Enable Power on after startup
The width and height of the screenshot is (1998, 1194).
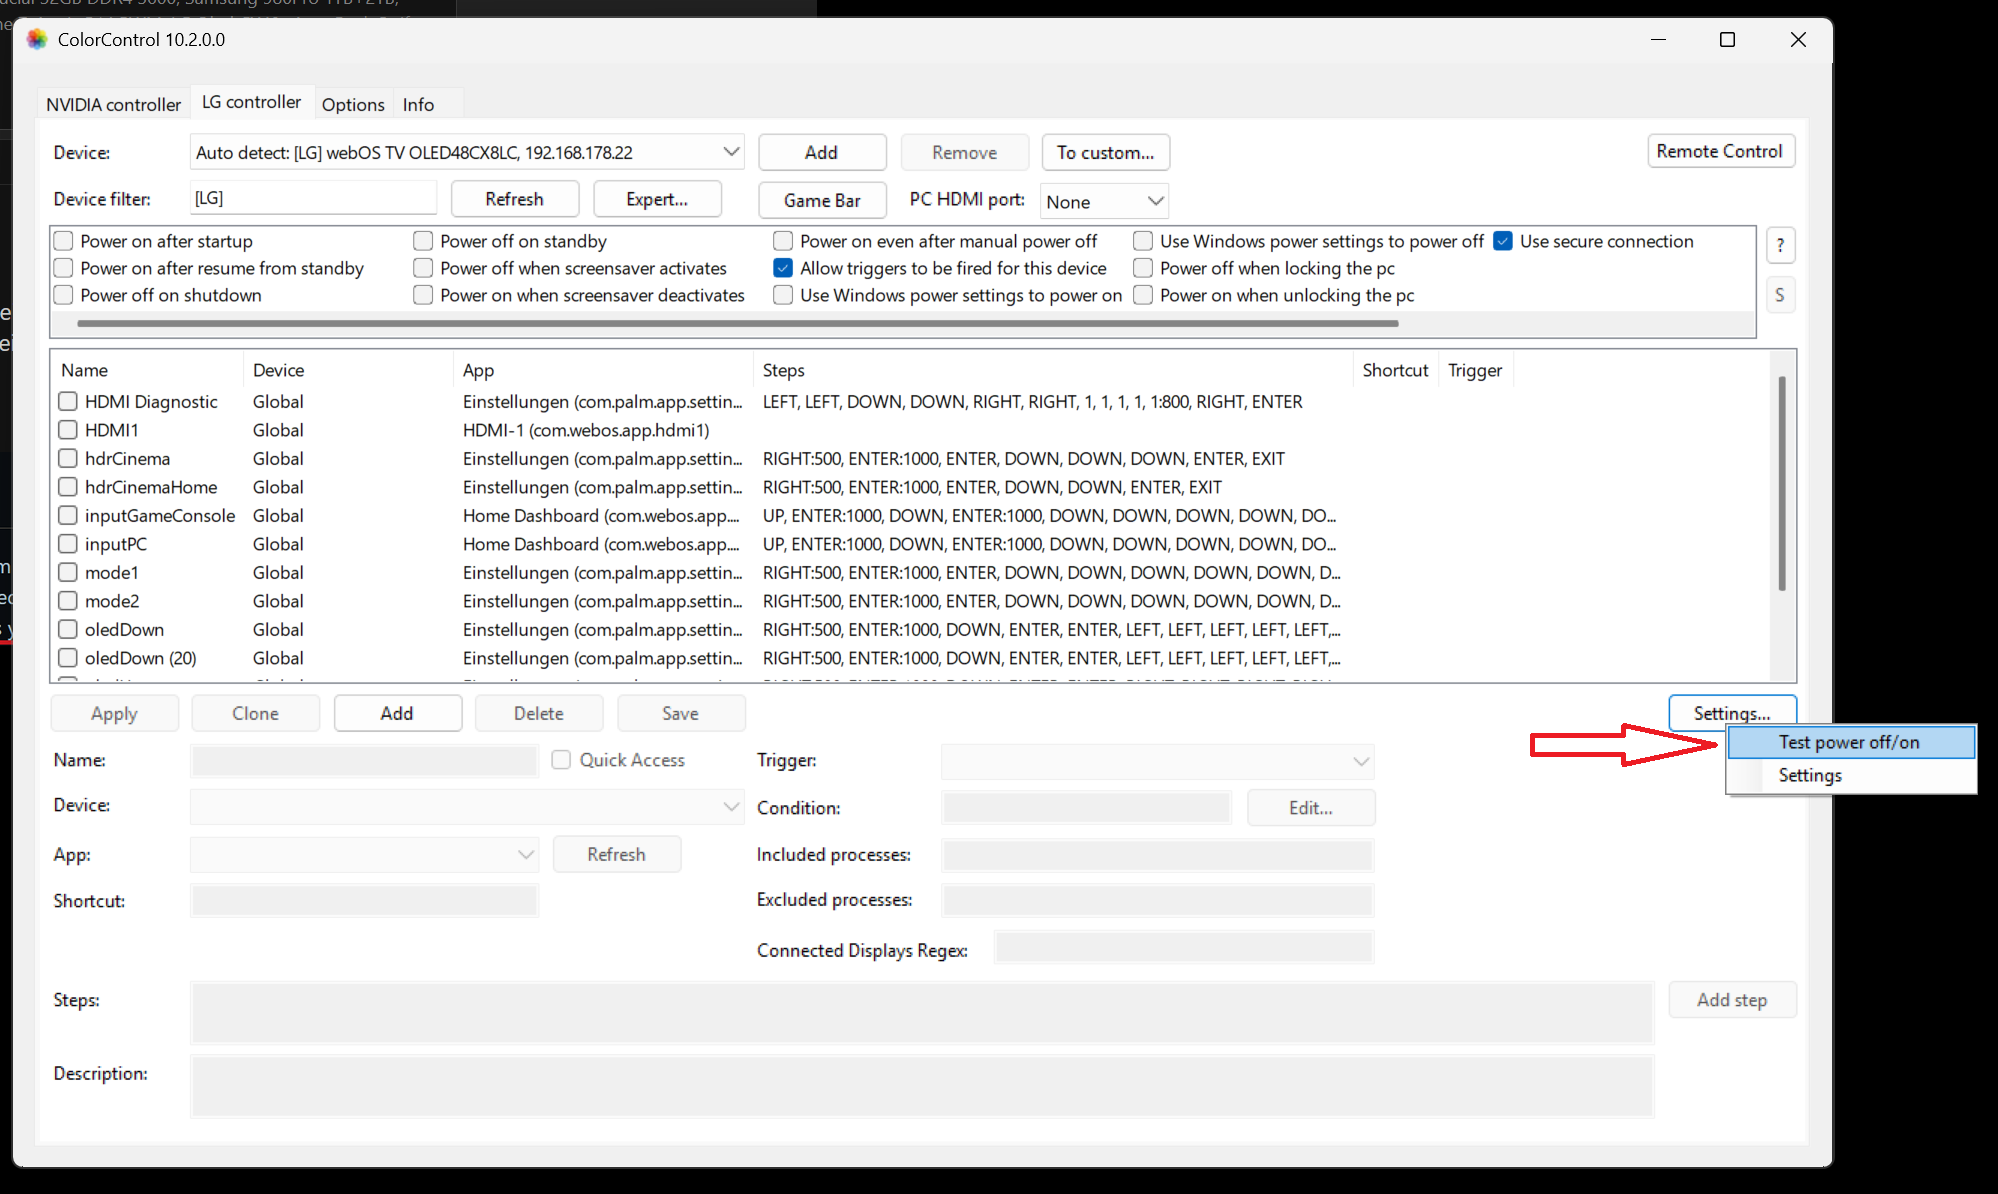coord(64,241)
